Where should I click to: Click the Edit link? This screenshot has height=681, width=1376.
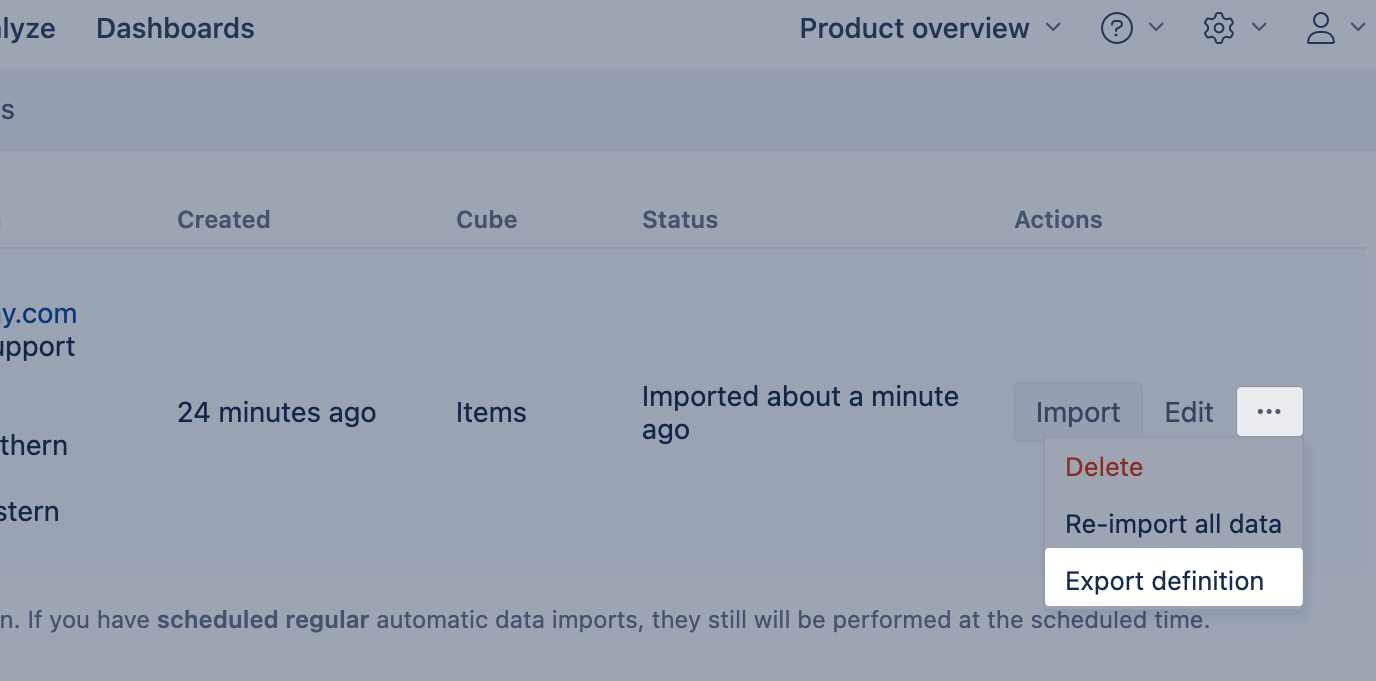(1189, 412)
